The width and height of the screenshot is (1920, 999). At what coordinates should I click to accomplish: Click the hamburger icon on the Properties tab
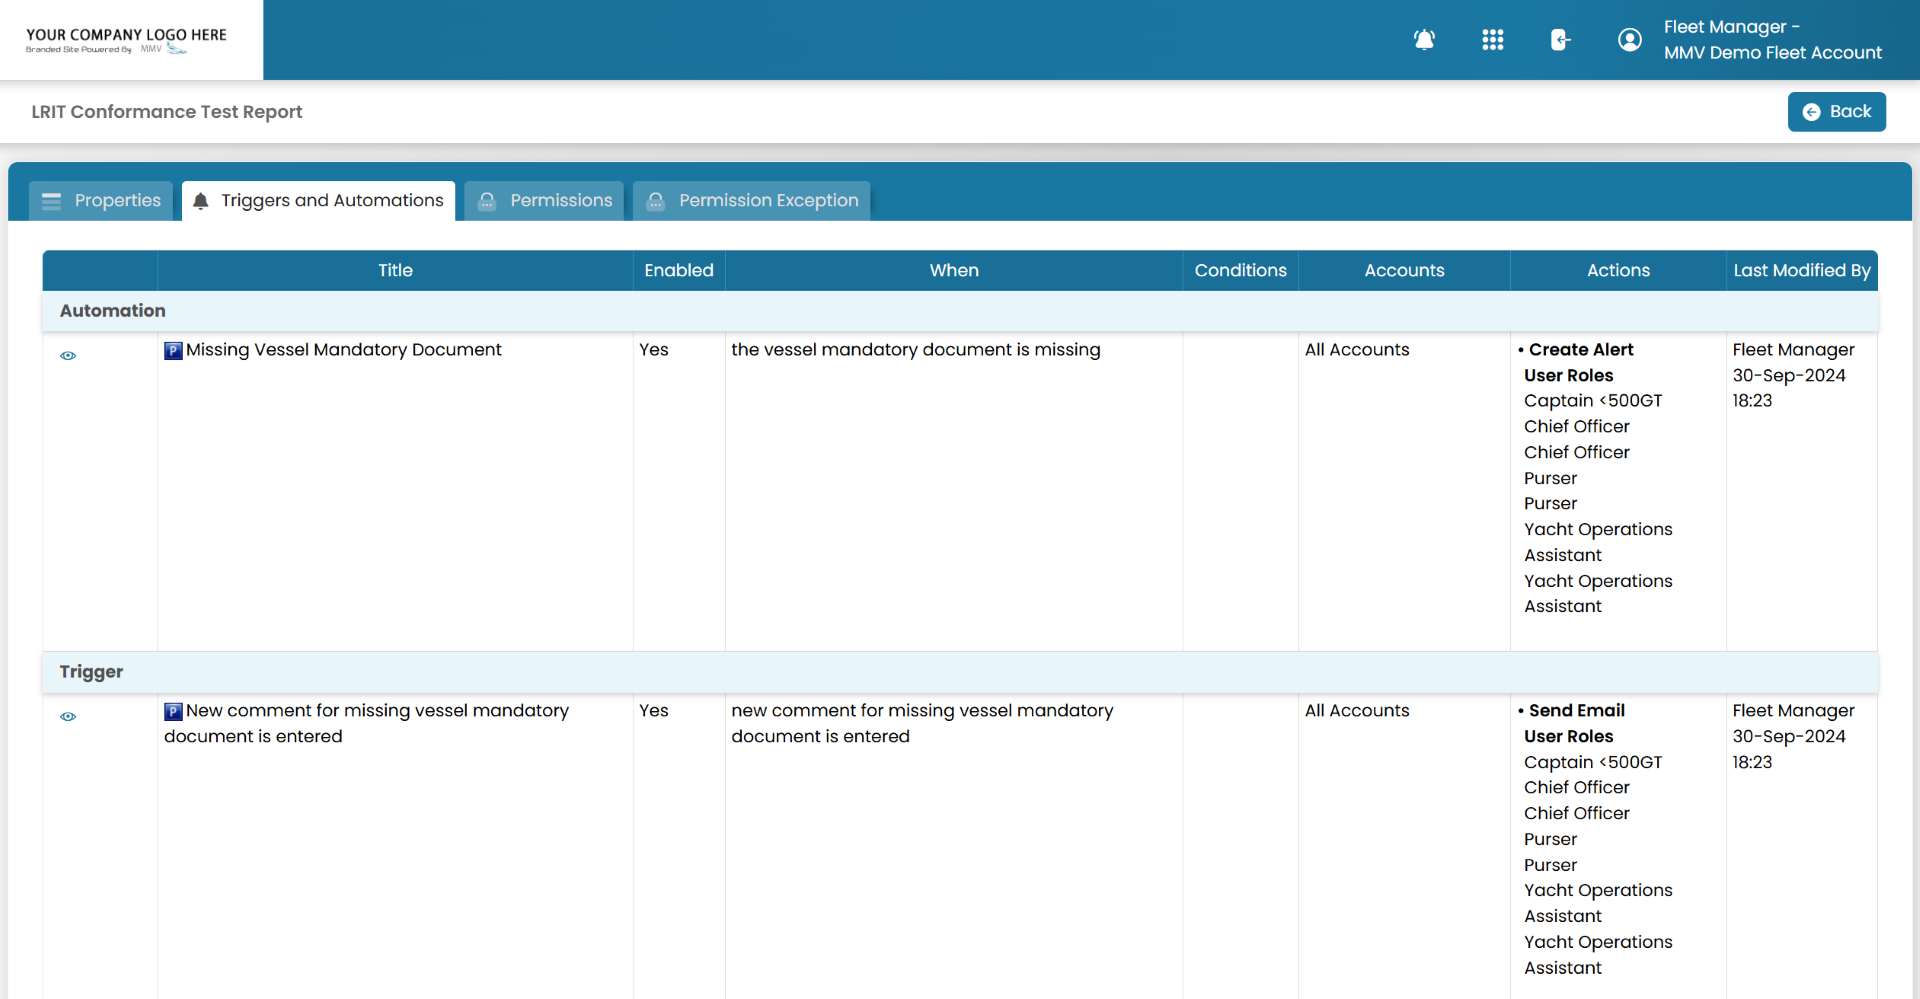[x=51, y=200]
